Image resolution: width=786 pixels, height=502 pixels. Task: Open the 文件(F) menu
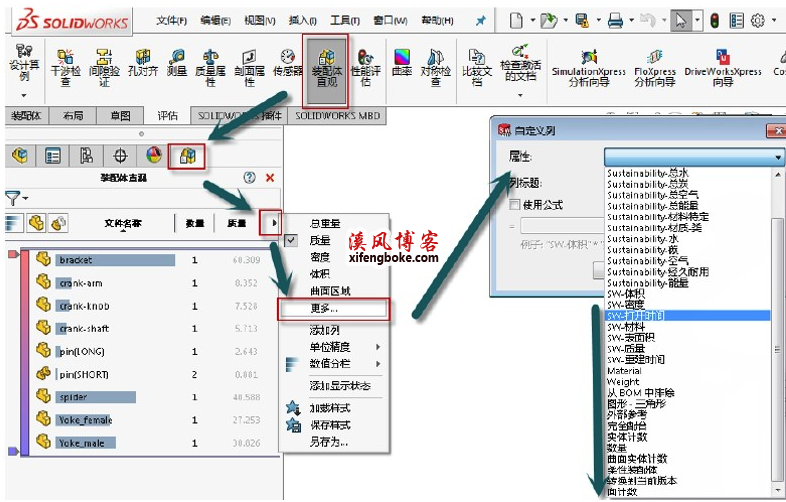pos(171,21)
